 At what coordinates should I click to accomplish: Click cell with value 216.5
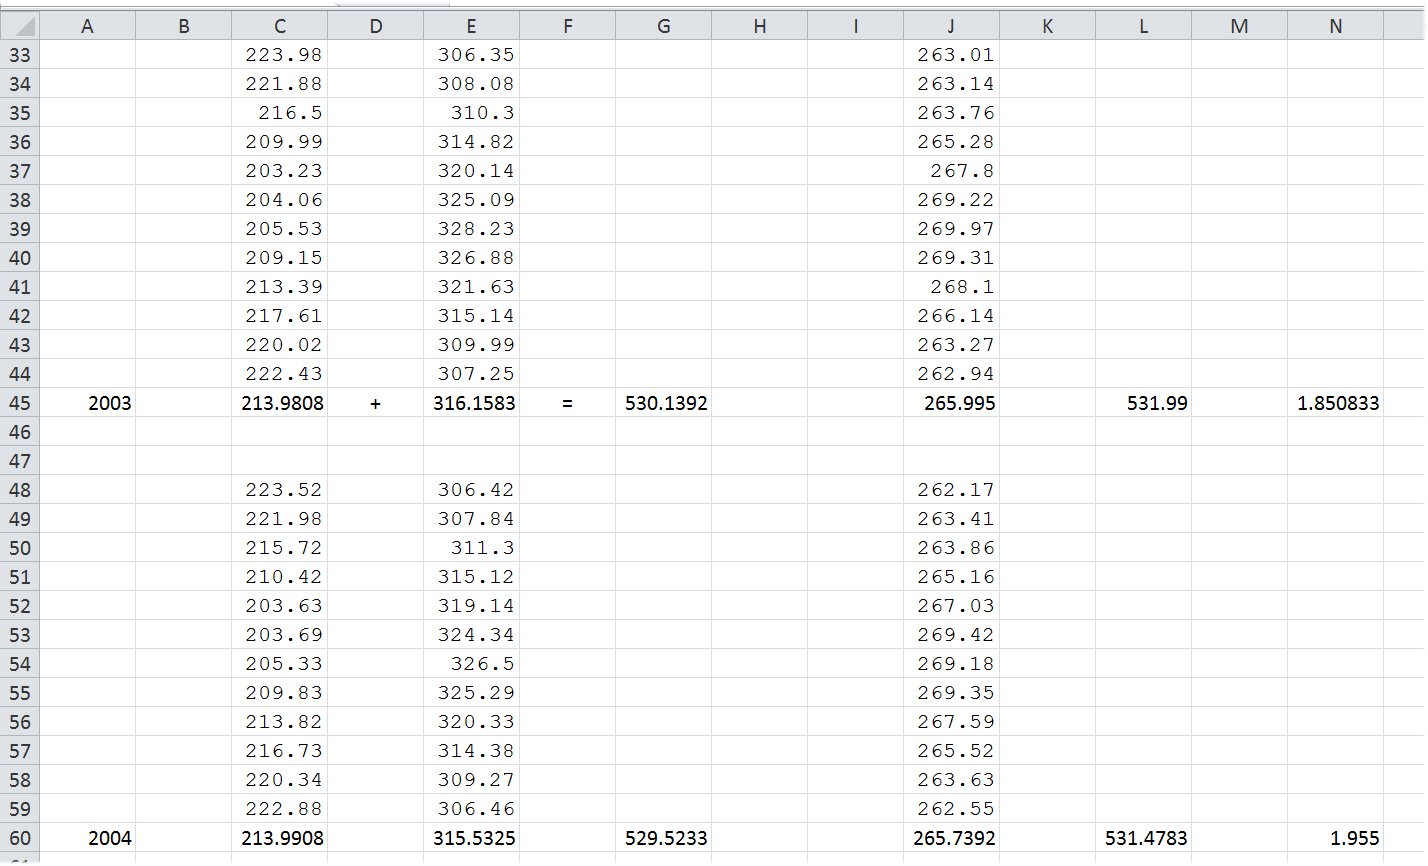(279, 113)
